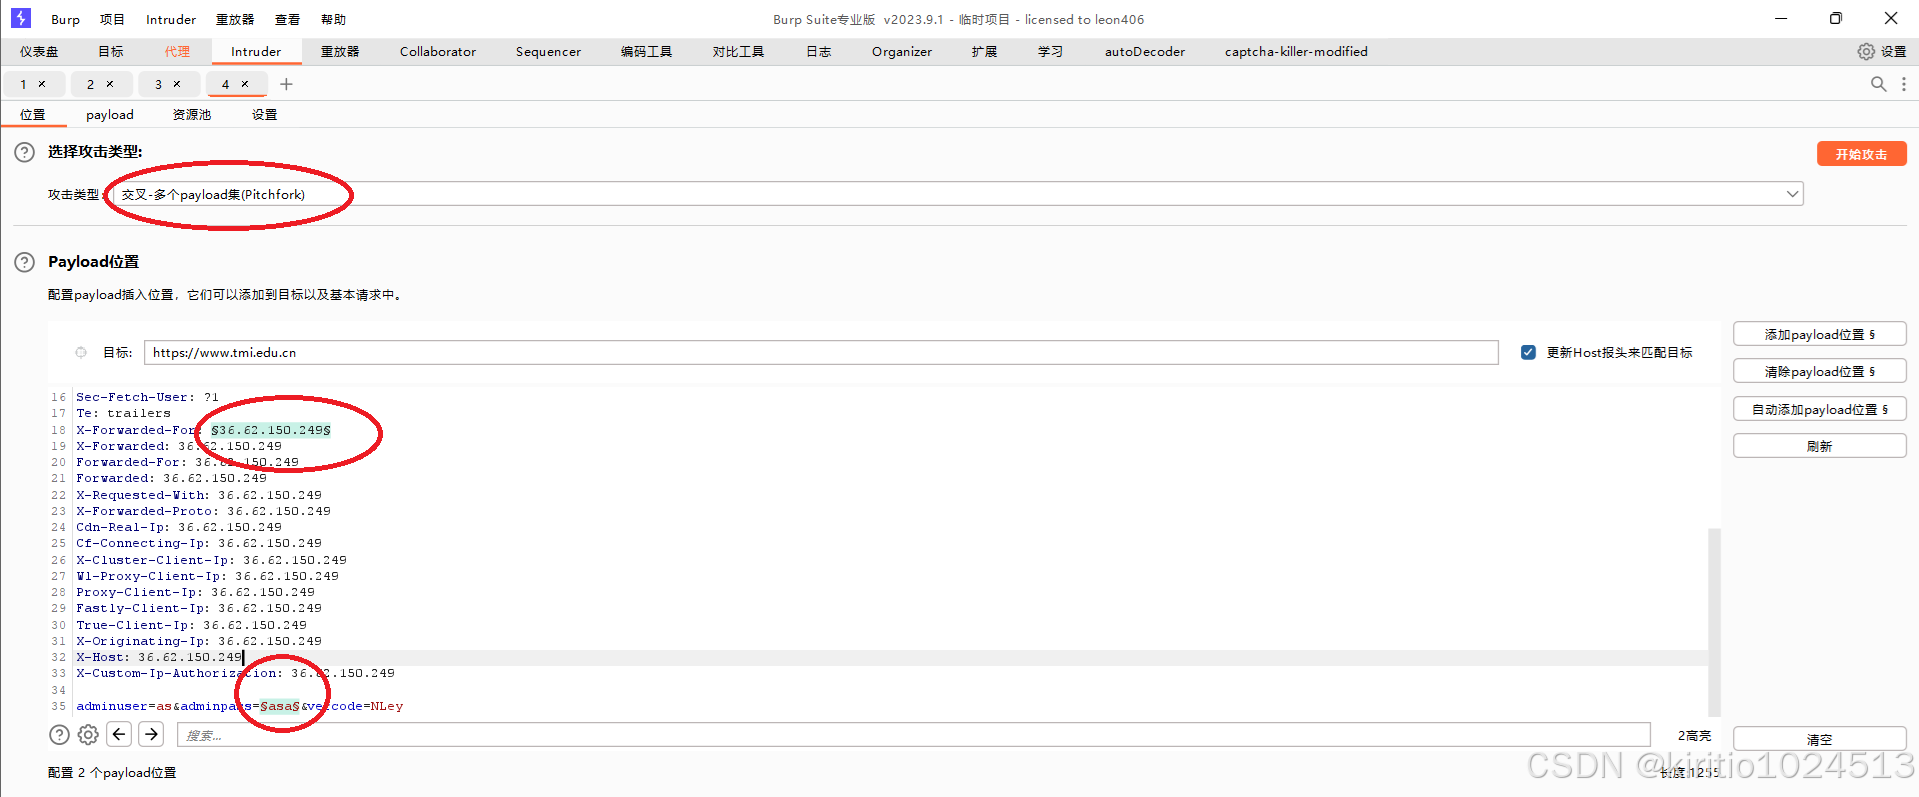Screen dimensions: 1919x797
Task: Open the 项目 menu
Action: [112, 19]
